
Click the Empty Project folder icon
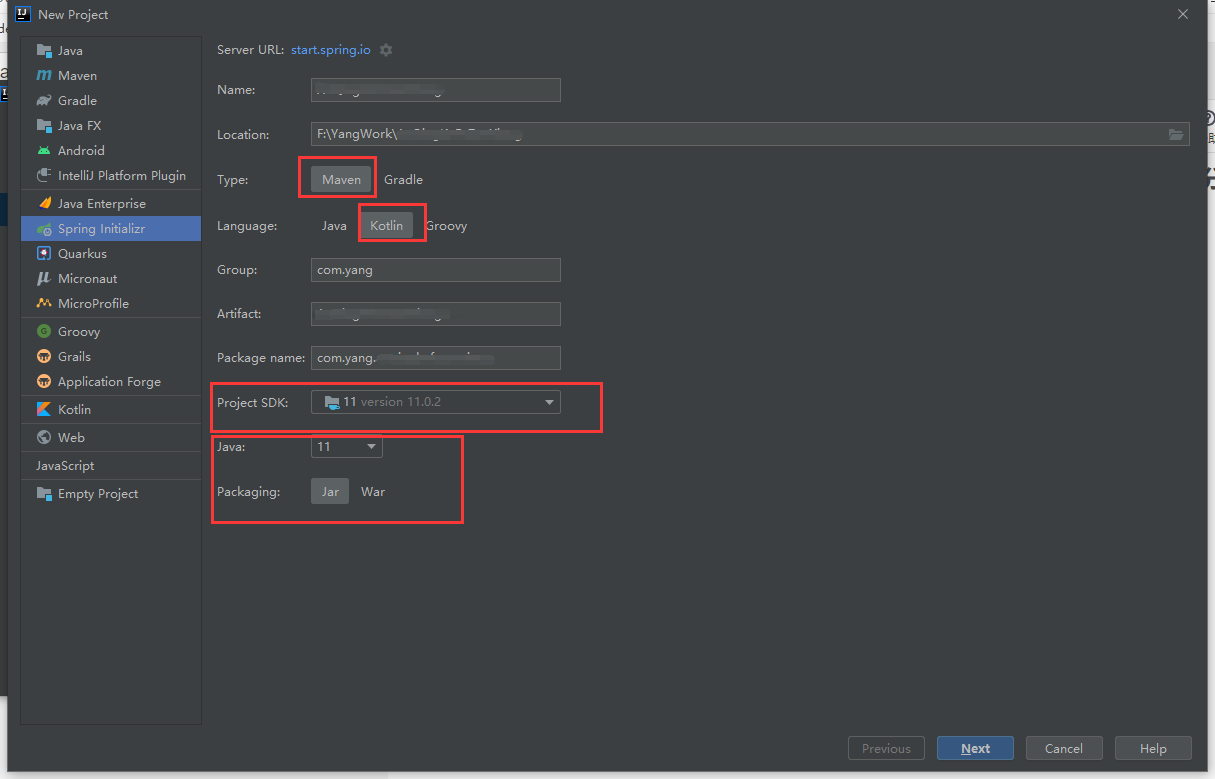pos(44,493)
